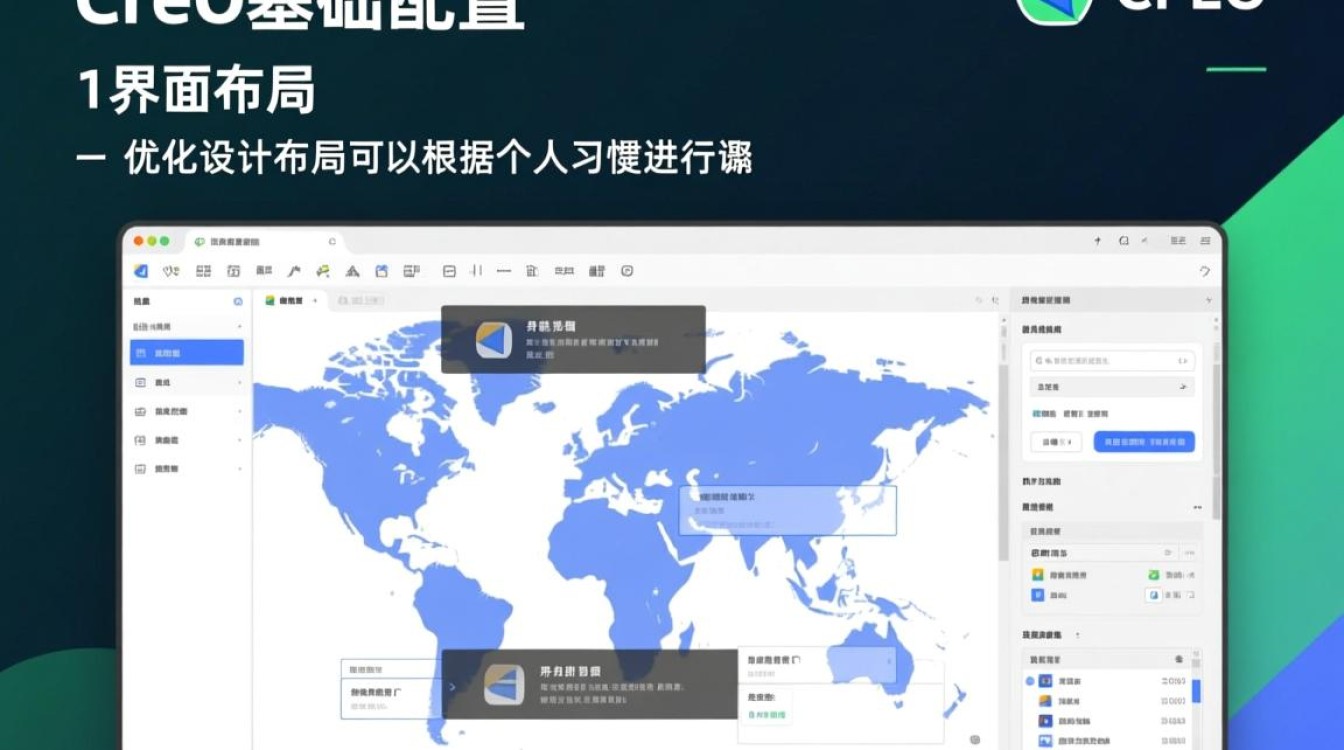Viewport: 1344px width, 750px height.
Task: Toggle the circular compass icon in sidebar header
Action: (x=237, y=301)
